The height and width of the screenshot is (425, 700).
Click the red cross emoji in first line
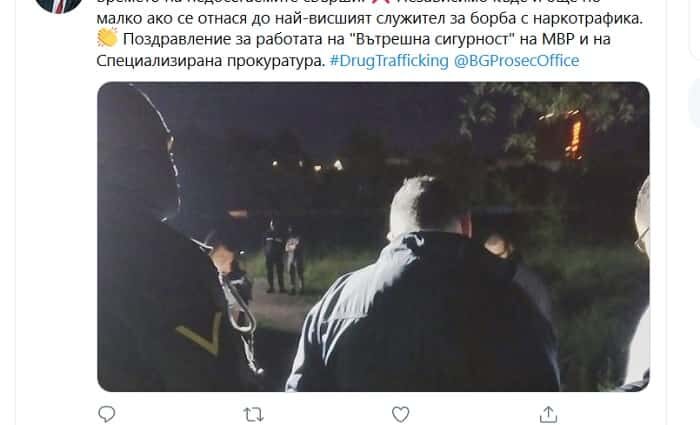pos(380,1)
